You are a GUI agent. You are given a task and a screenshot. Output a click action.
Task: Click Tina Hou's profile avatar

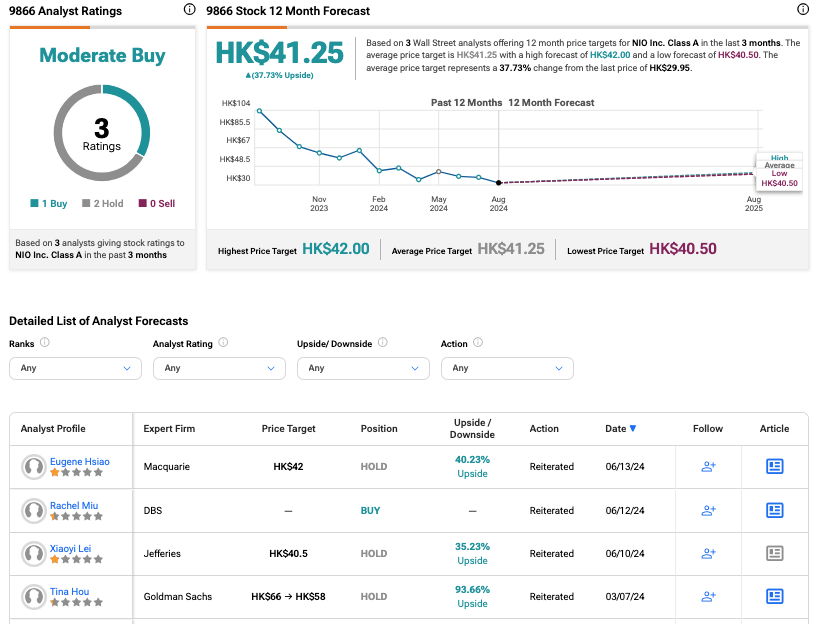click(34, 597)
